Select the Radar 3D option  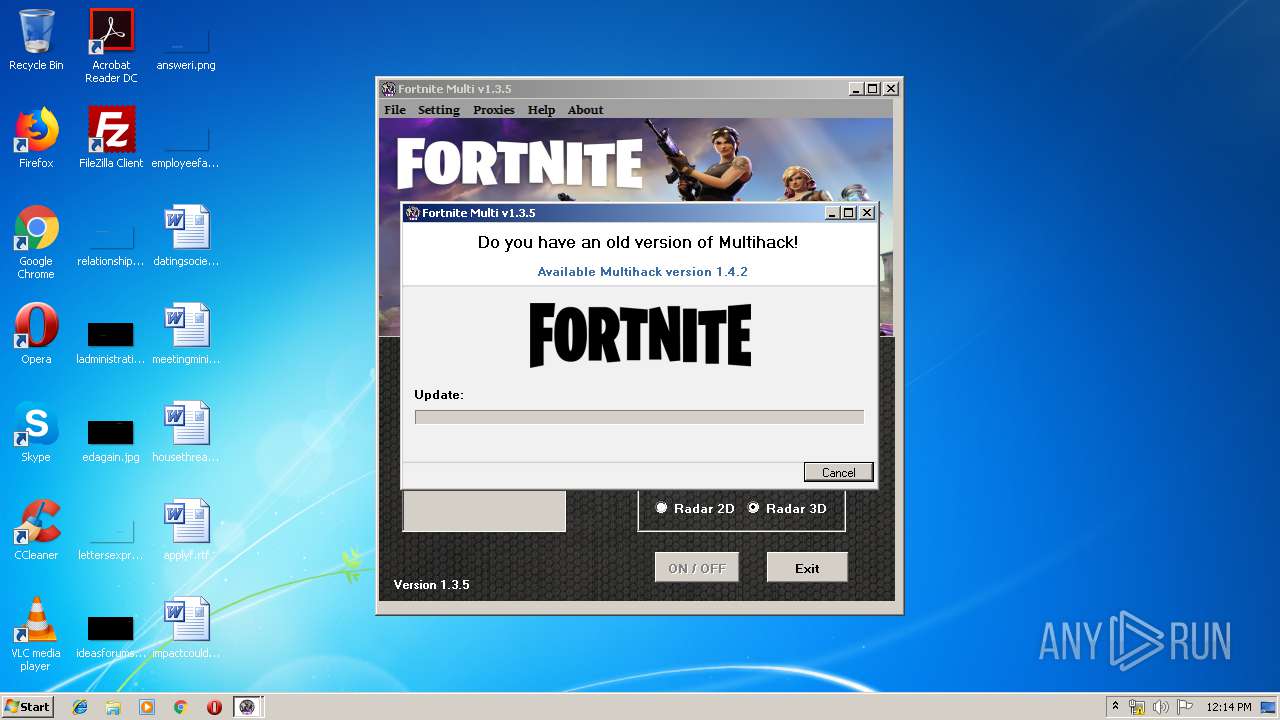pos(787,508)
